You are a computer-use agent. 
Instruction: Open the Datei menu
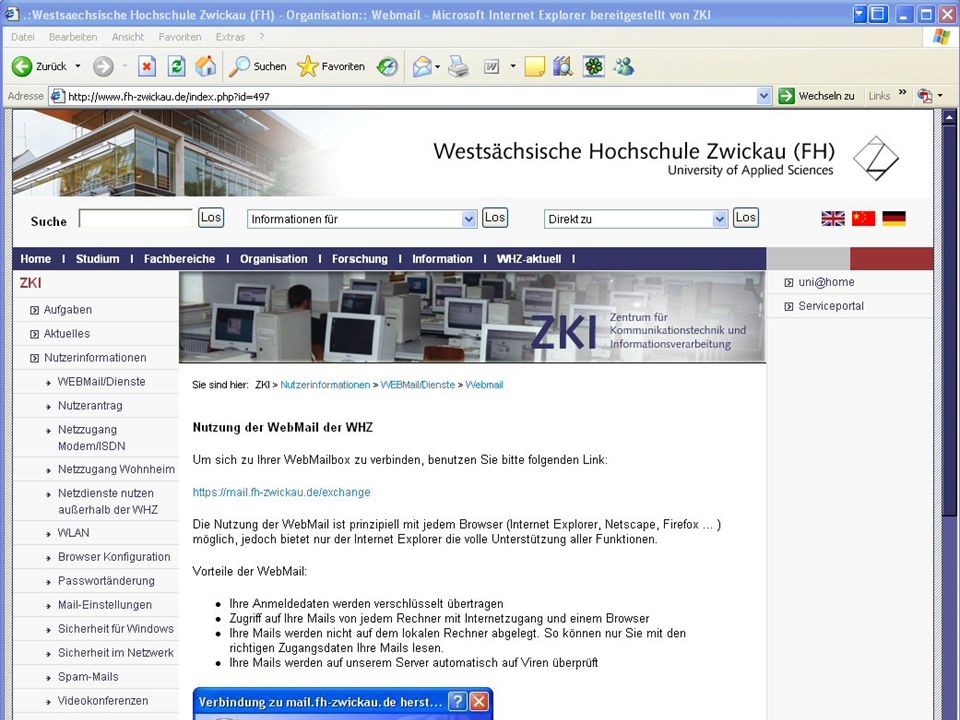click(23, 37)
